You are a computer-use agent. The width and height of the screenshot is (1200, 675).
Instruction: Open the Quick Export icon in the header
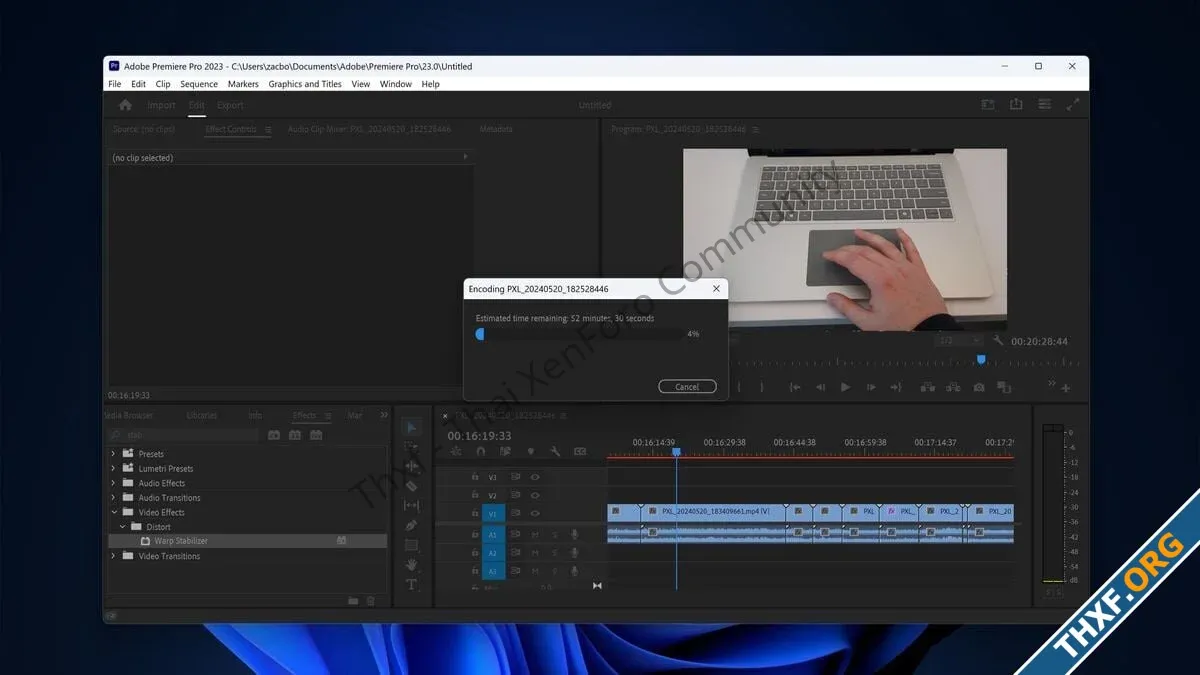click(1016, 104)
